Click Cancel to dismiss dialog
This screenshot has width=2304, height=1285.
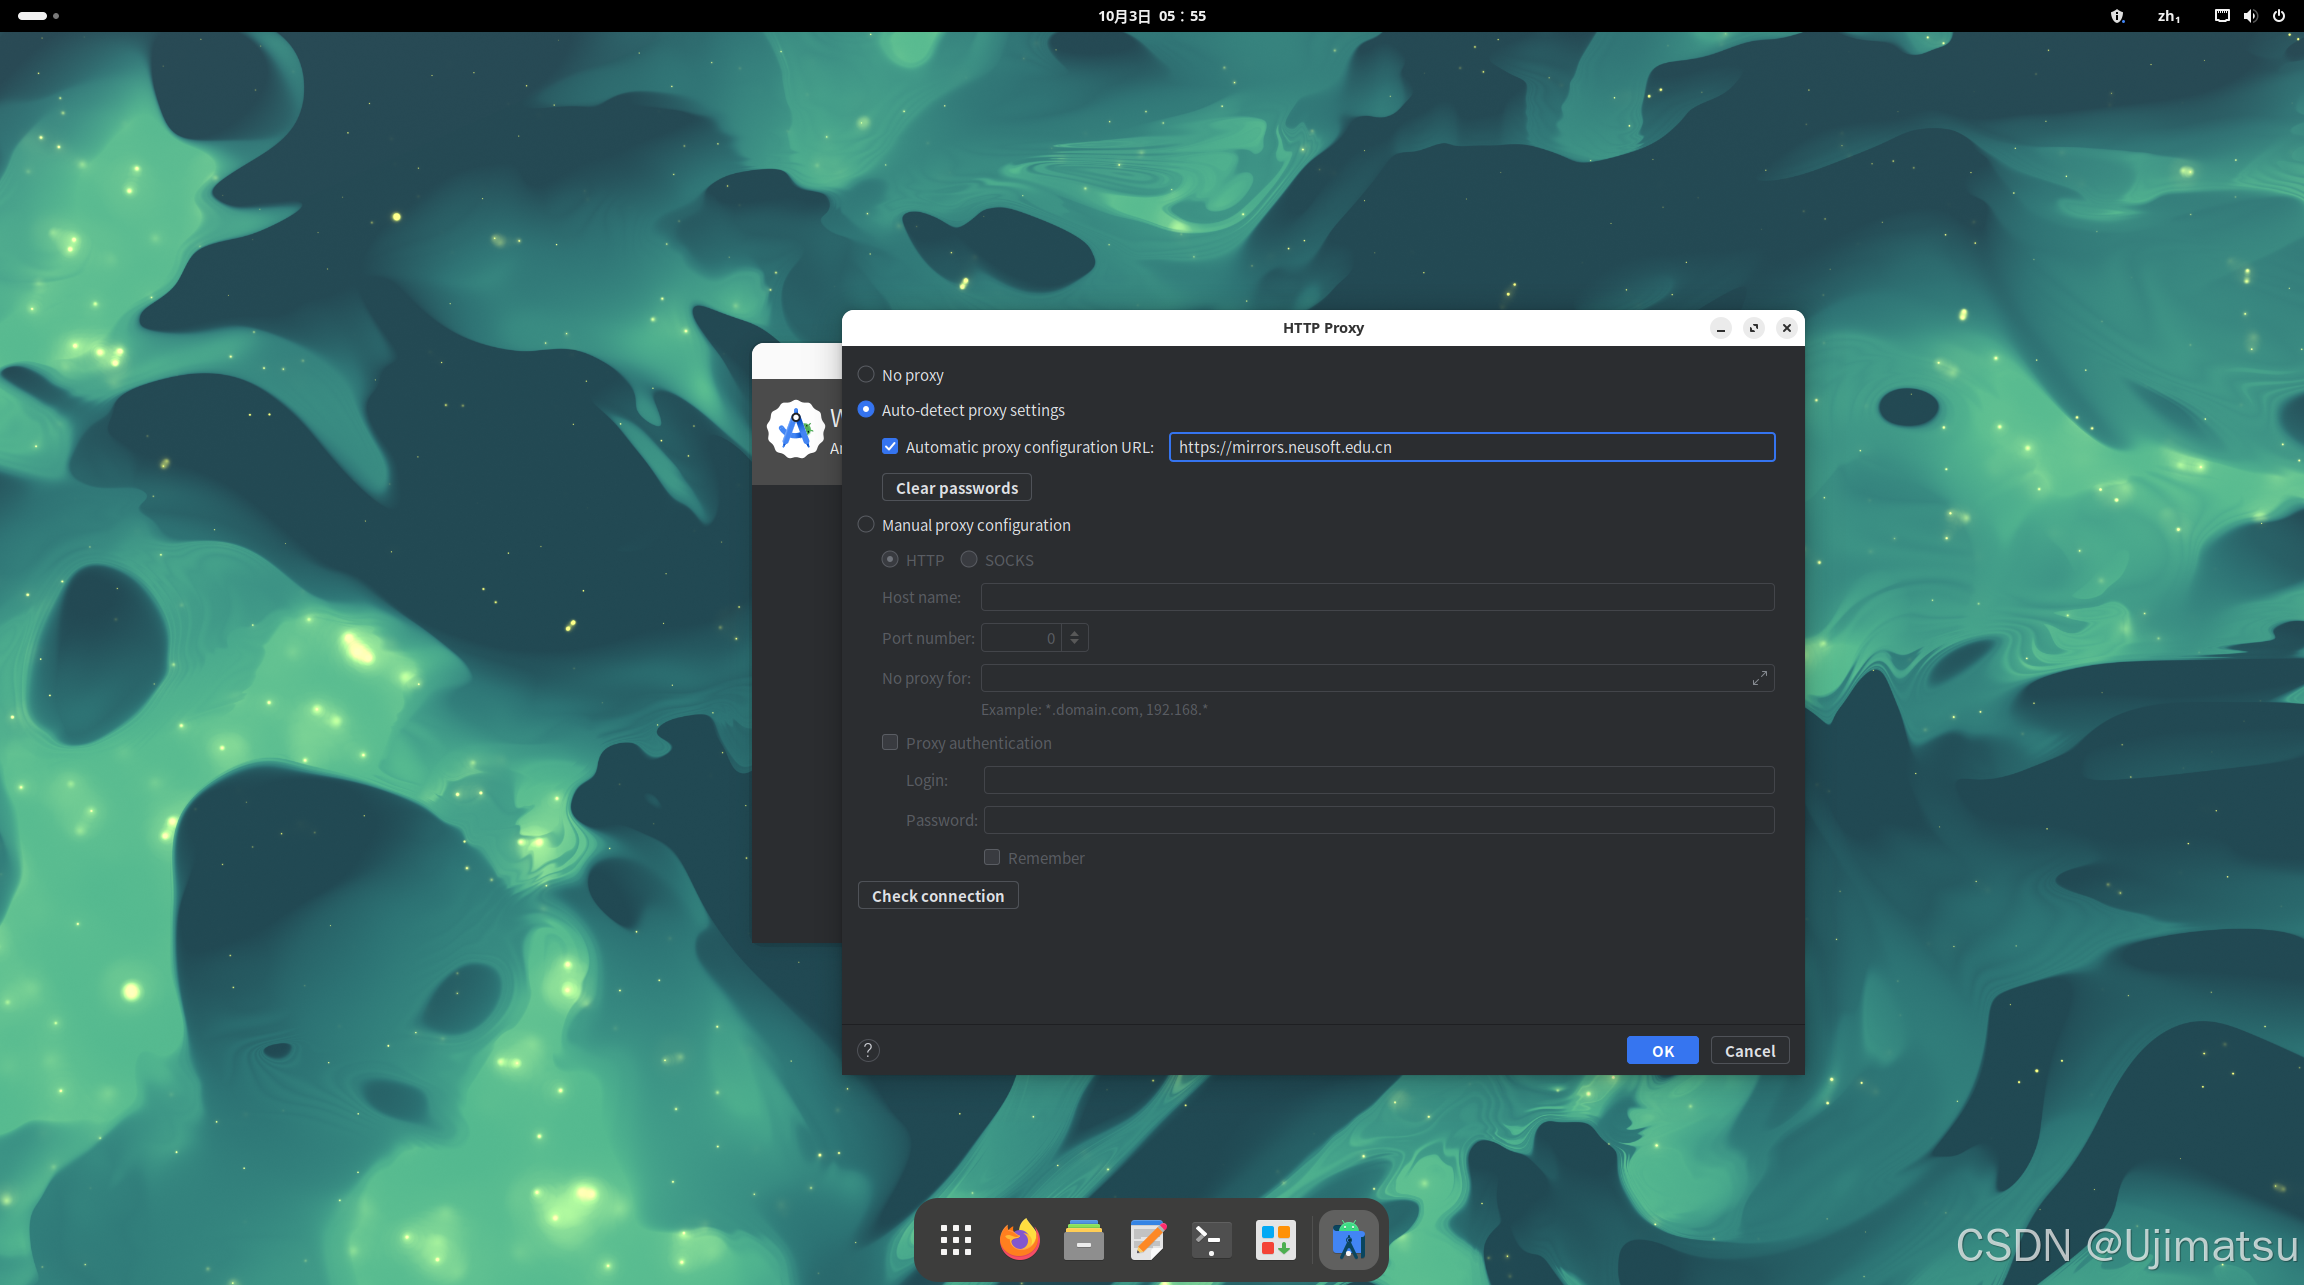pos(1749,1051)
